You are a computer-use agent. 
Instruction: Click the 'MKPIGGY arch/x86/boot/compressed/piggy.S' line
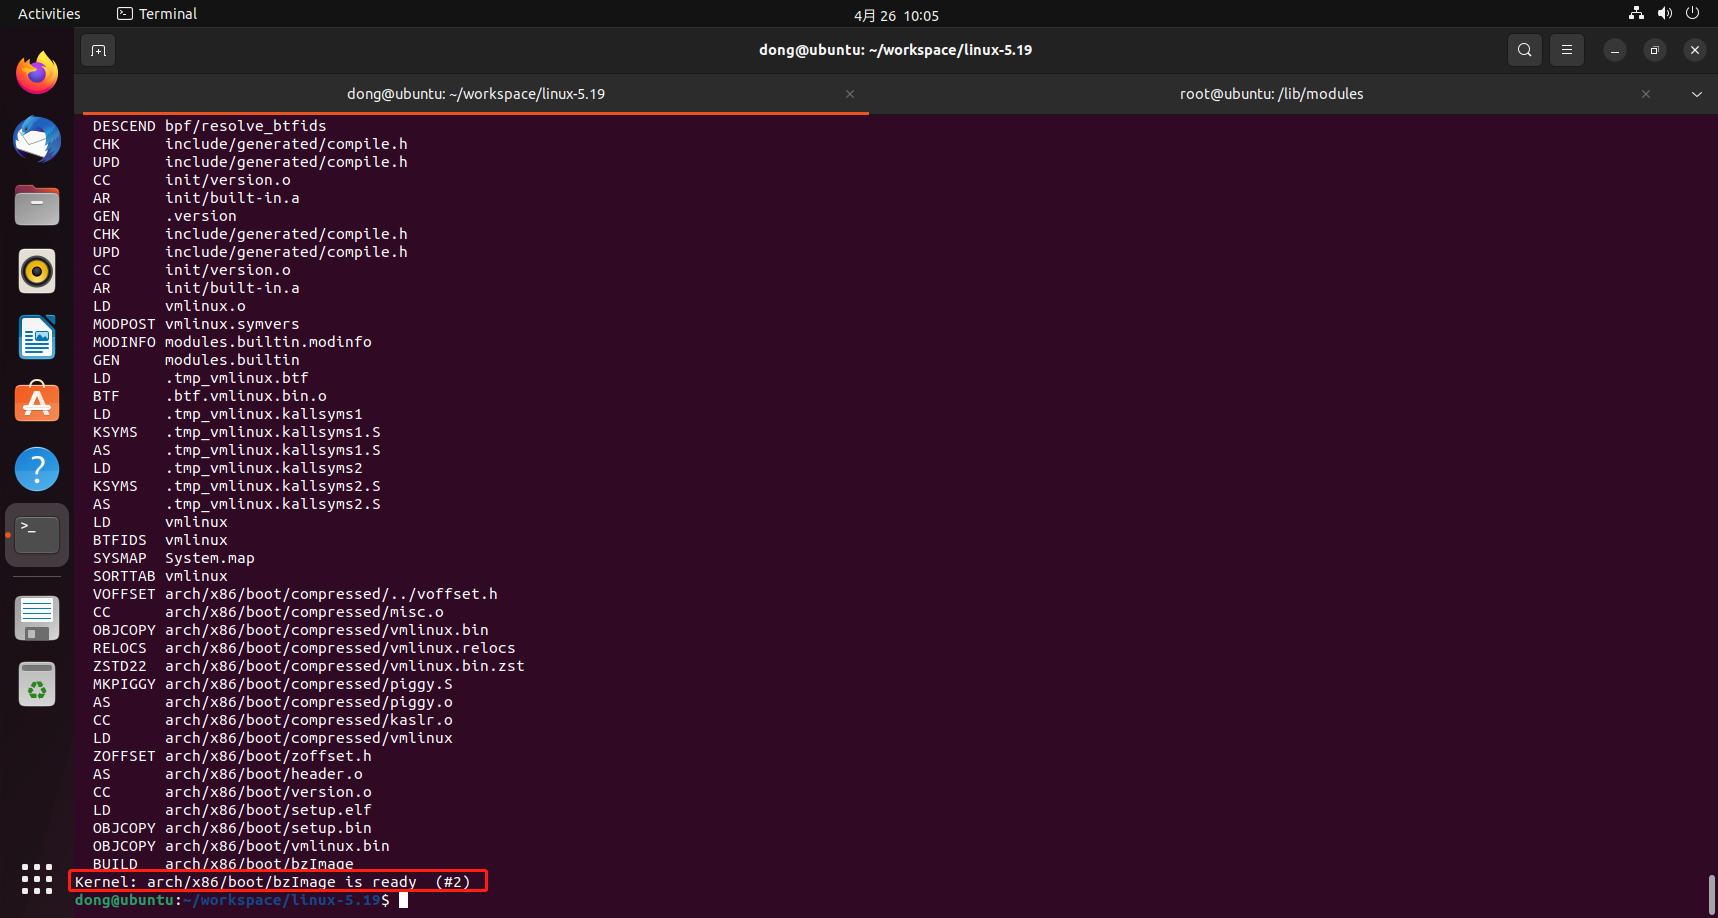coord(272,684)
